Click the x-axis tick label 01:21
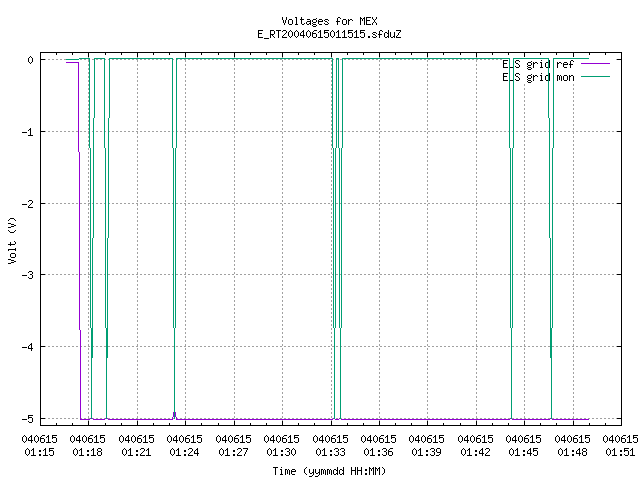Image resolution: width=640 pixels, height=480 pixels. [136, 452]
